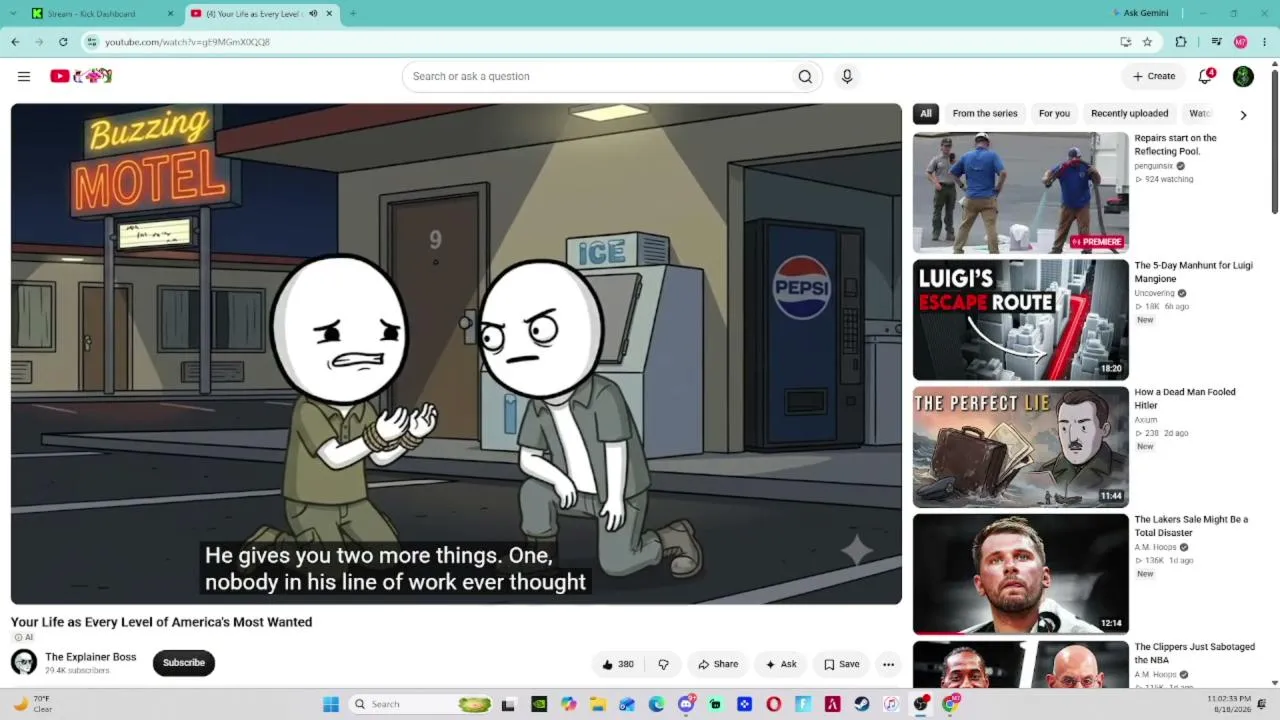Open Microsoft Edge from the taskbar
This screenshot has height=720, width=1280.
(x=656, y=704)
